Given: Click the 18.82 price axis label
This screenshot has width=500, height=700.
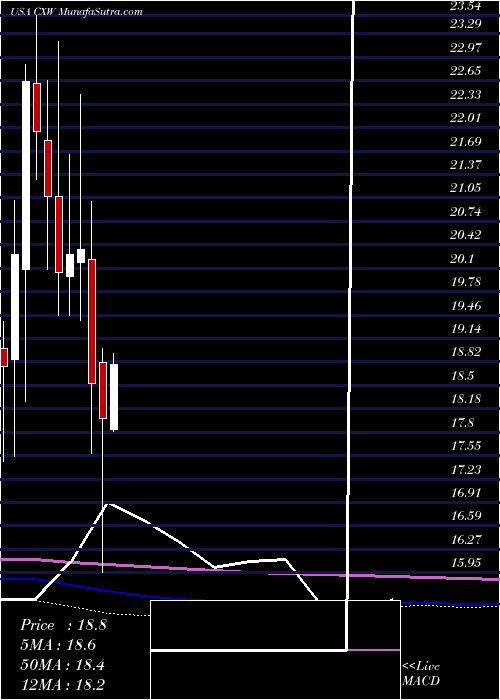Looking at the screenshot, I should (465, 352).
